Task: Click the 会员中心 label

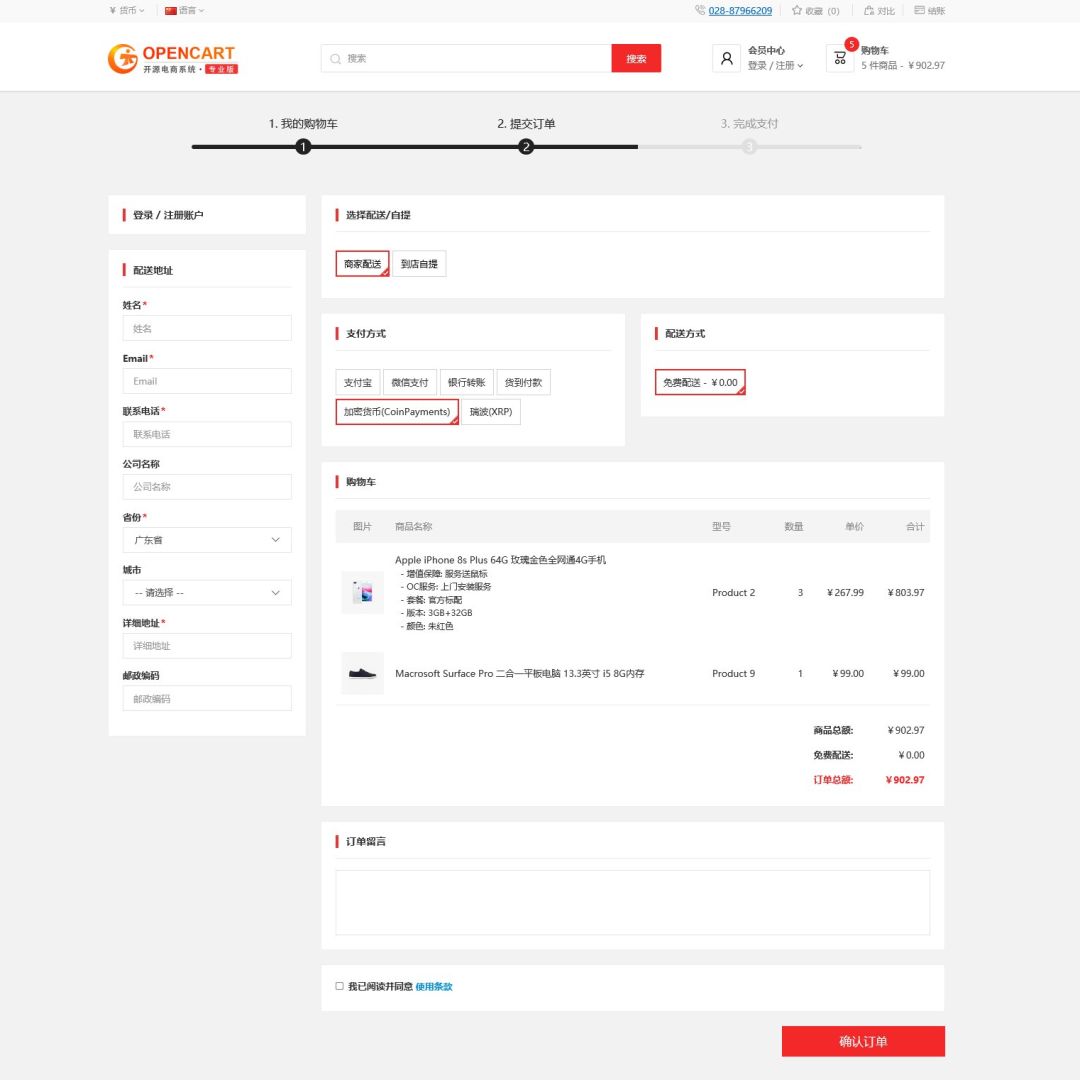Action: (767, 50)
